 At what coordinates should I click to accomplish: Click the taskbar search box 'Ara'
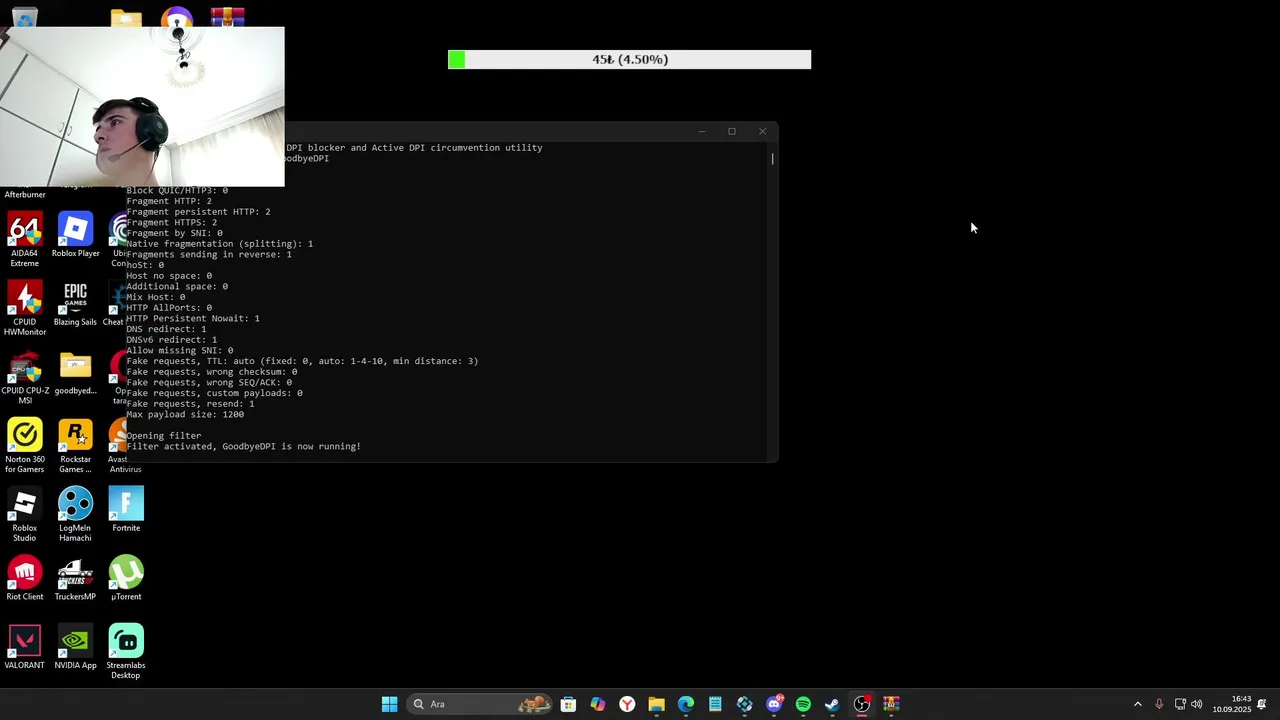(481, 704)
